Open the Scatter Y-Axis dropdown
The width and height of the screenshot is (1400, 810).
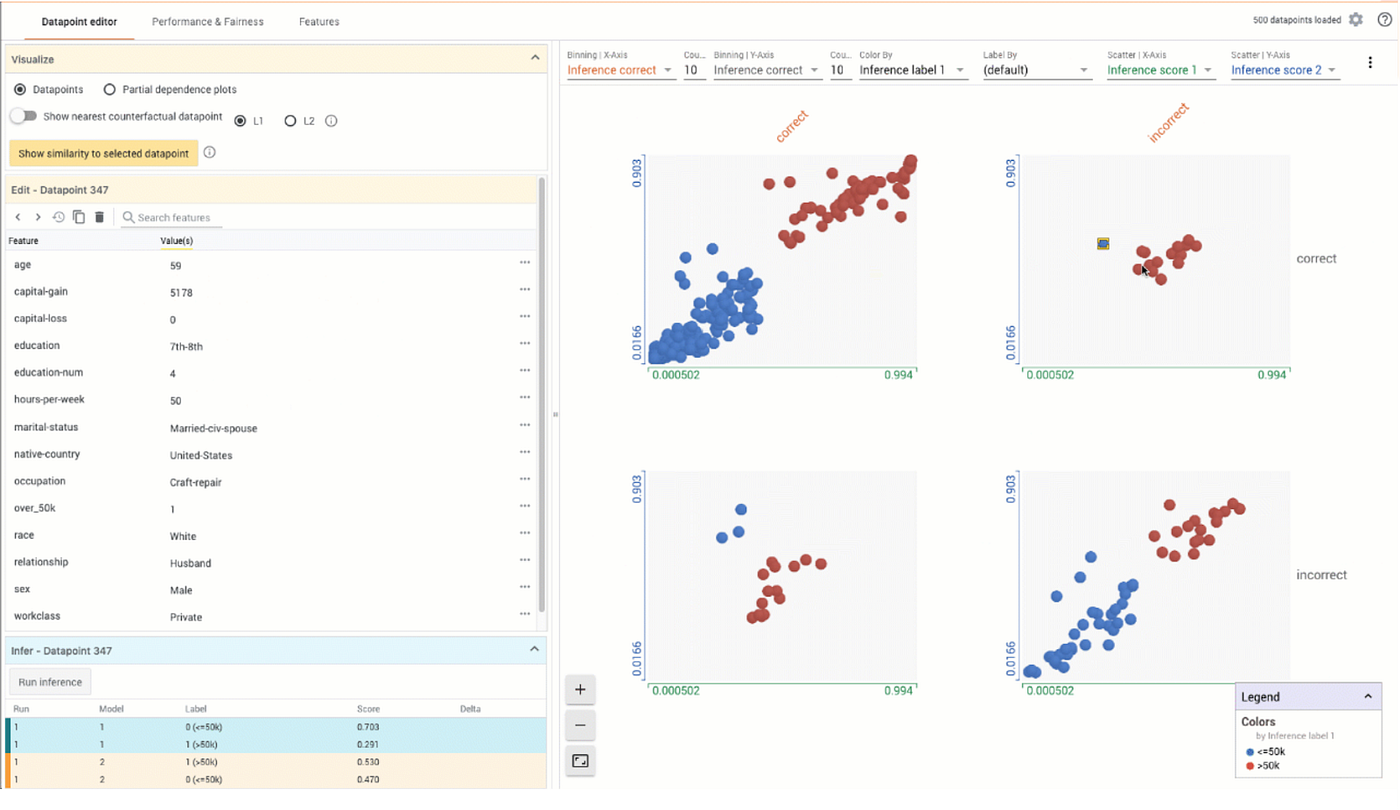(1285, 70)
